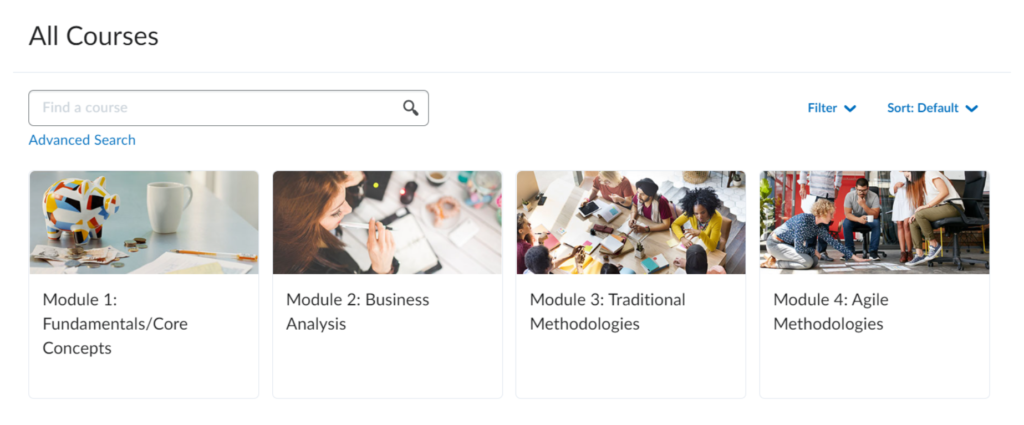The image size is (1024, 425).
Task: Click the All Courses heading
Action: pos(93,36)
